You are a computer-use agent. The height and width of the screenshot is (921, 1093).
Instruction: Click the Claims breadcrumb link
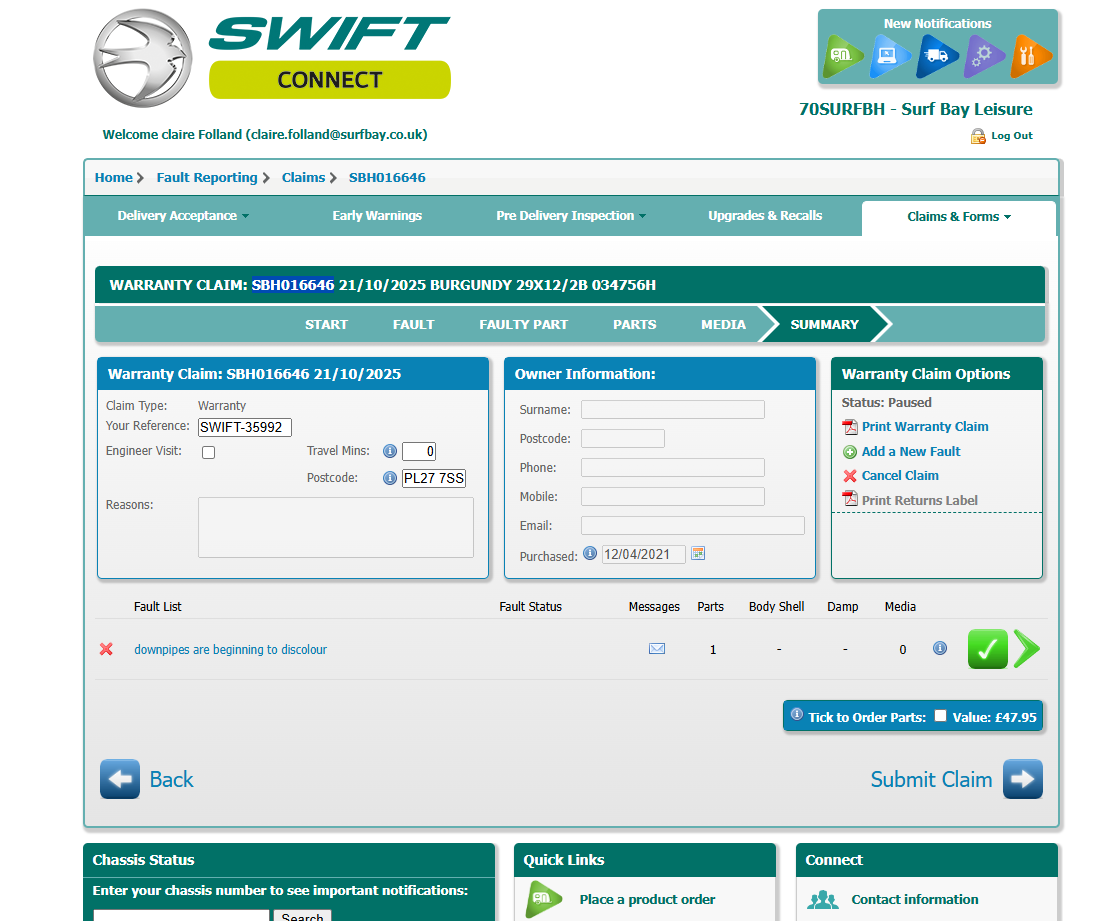click(x=303, y=178)
